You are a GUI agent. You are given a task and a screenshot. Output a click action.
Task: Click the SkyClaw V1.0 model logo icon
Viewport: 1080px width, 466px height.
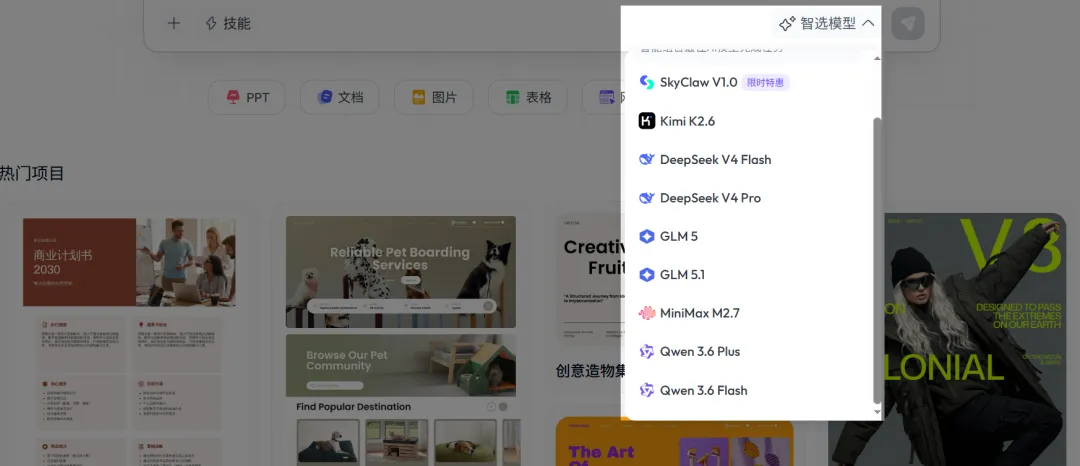point(647,83)
